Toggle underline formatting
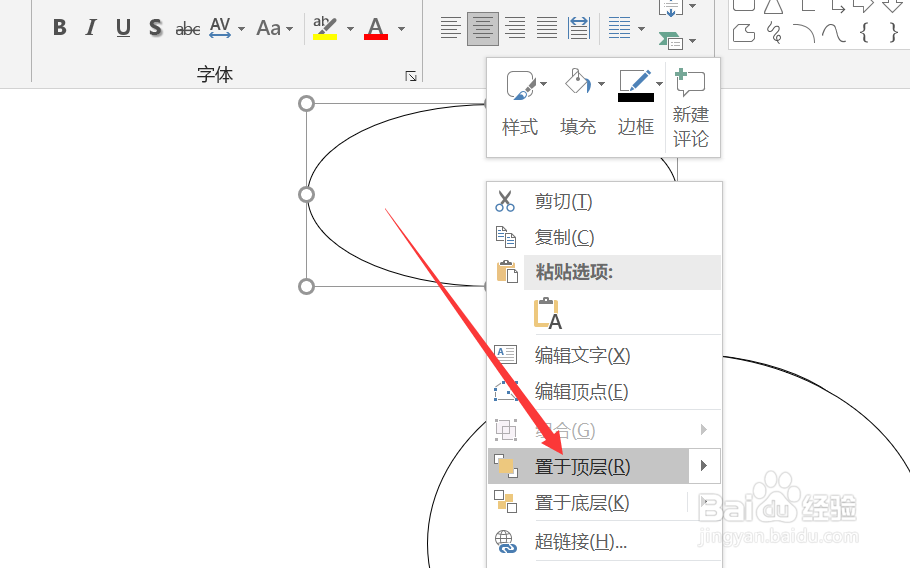This screenshot has height=568, width=910. pyautogui.click(x=123, y=27)
